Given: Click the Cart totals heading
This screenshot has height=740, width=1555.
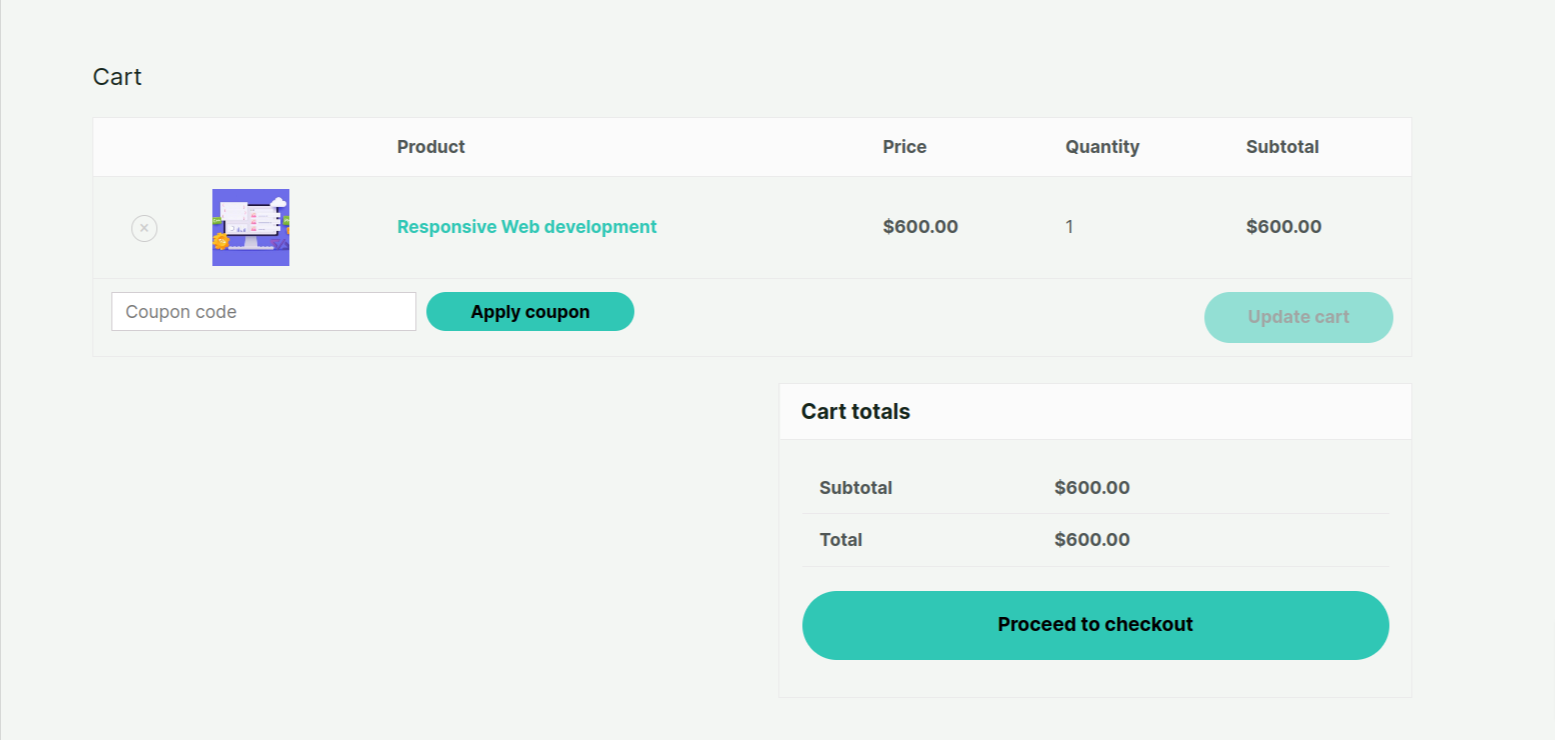Looking at the screenshot, I should pos(855,411).
